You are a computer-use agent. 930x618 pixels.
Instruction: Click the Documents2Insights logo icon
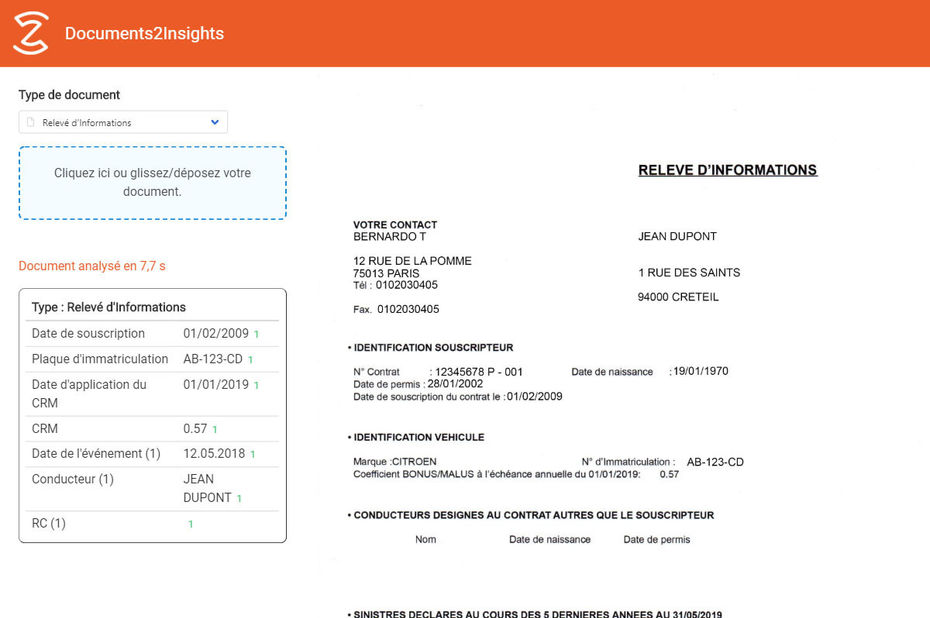[x=31, y=33]
